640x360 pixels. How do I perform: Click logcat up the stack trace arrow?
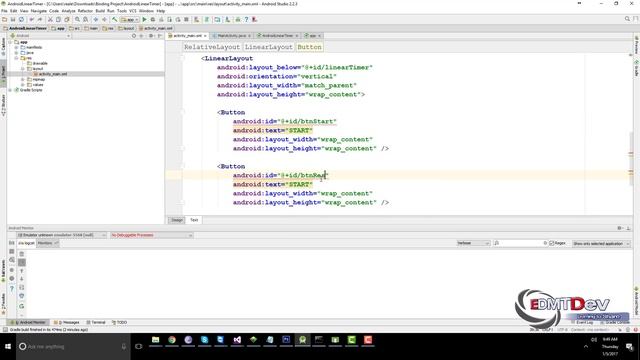tap(22, 271)
